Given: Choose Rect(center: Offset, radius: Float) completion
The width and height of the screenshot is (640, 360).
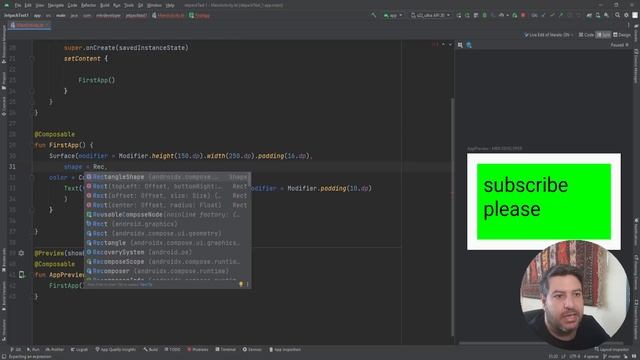Looking at the screenshot, I should tap(167, 205).
